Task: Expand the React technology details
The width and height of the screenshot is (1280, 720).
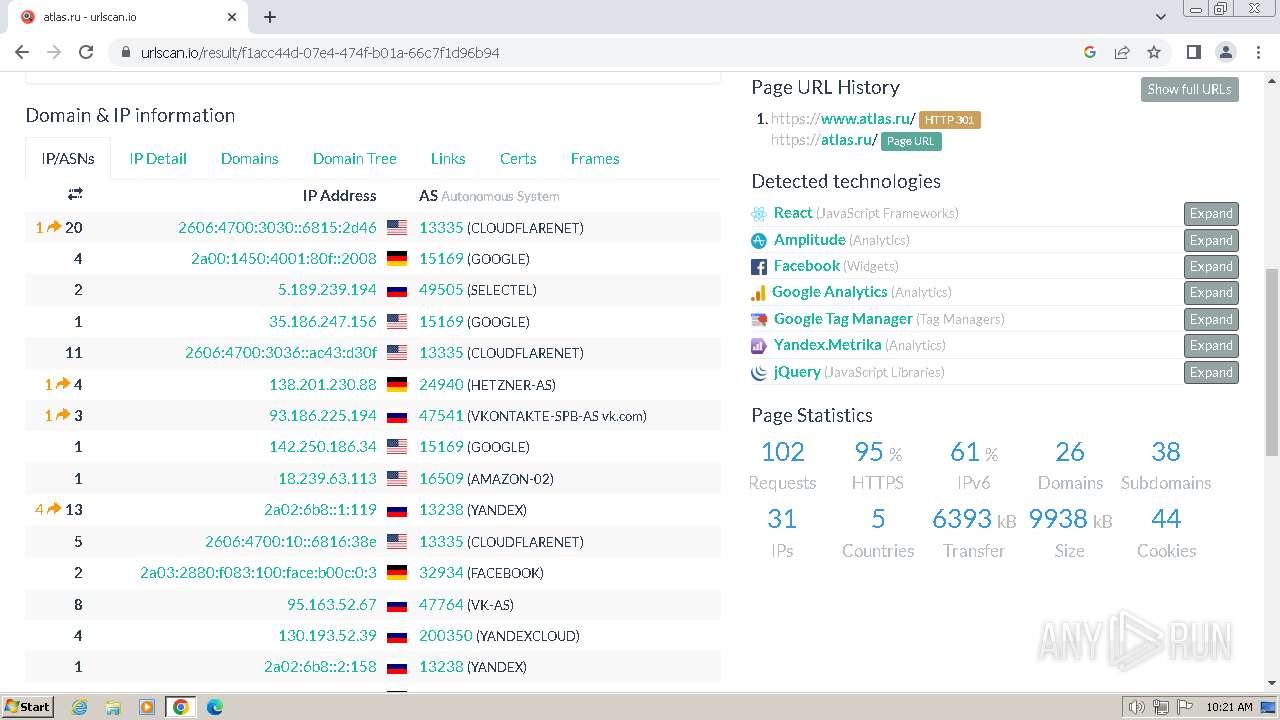Action: click(x=1211, y=213)
